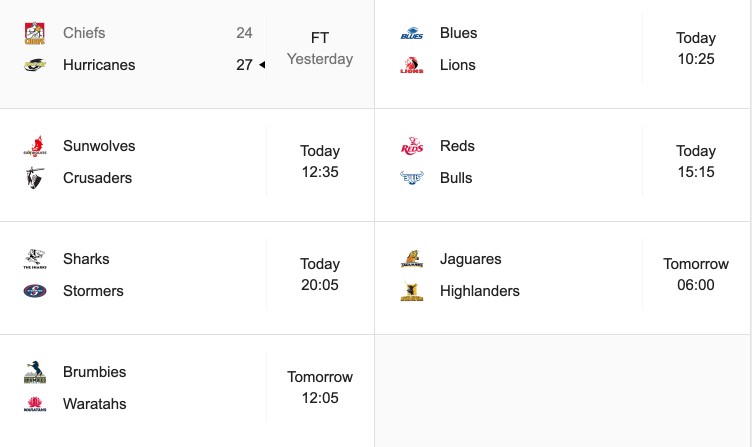Click the Crusaders knight logo
This screenshot has height=447, width=752.
[35, 178]
